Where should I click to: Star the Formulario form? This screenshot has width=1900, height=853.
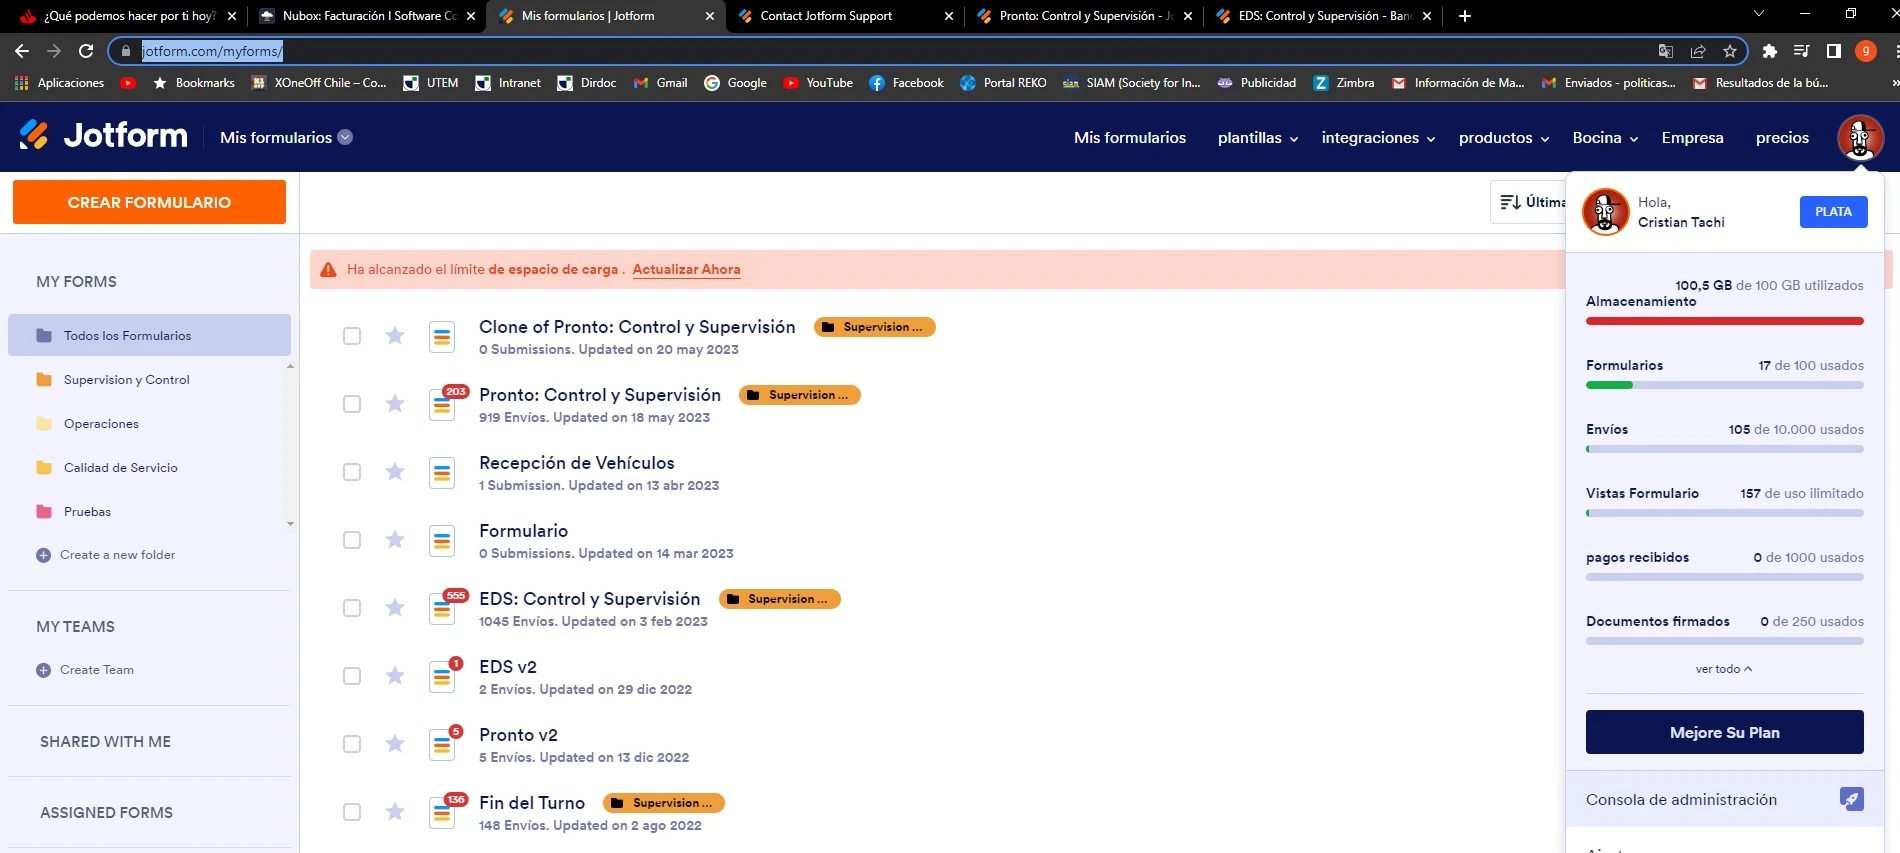pyautogui.click(x=395, y=540)
